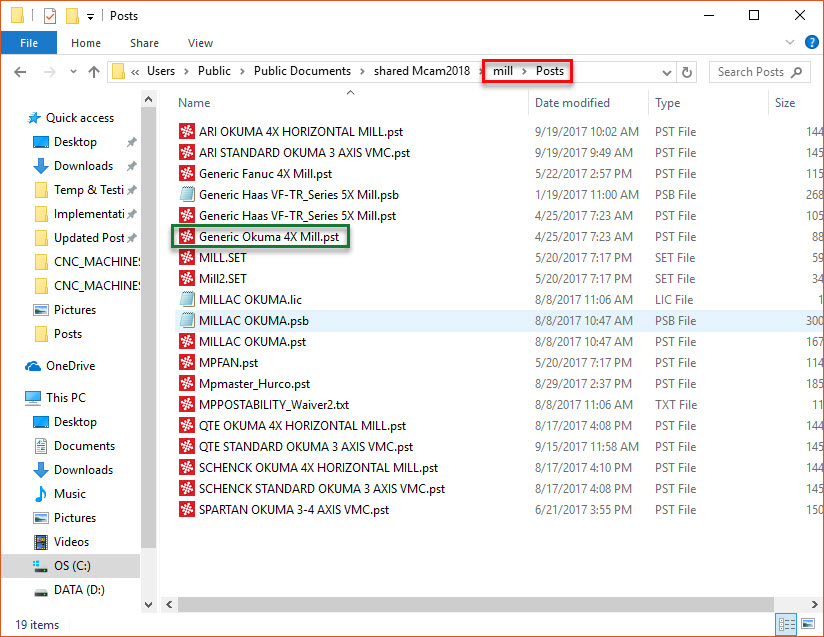The height and width of the screenshot is (637, 824).
Task: Open the recent locations dropdown arrow
Action: pyautogui.click(x=73, y=72)
